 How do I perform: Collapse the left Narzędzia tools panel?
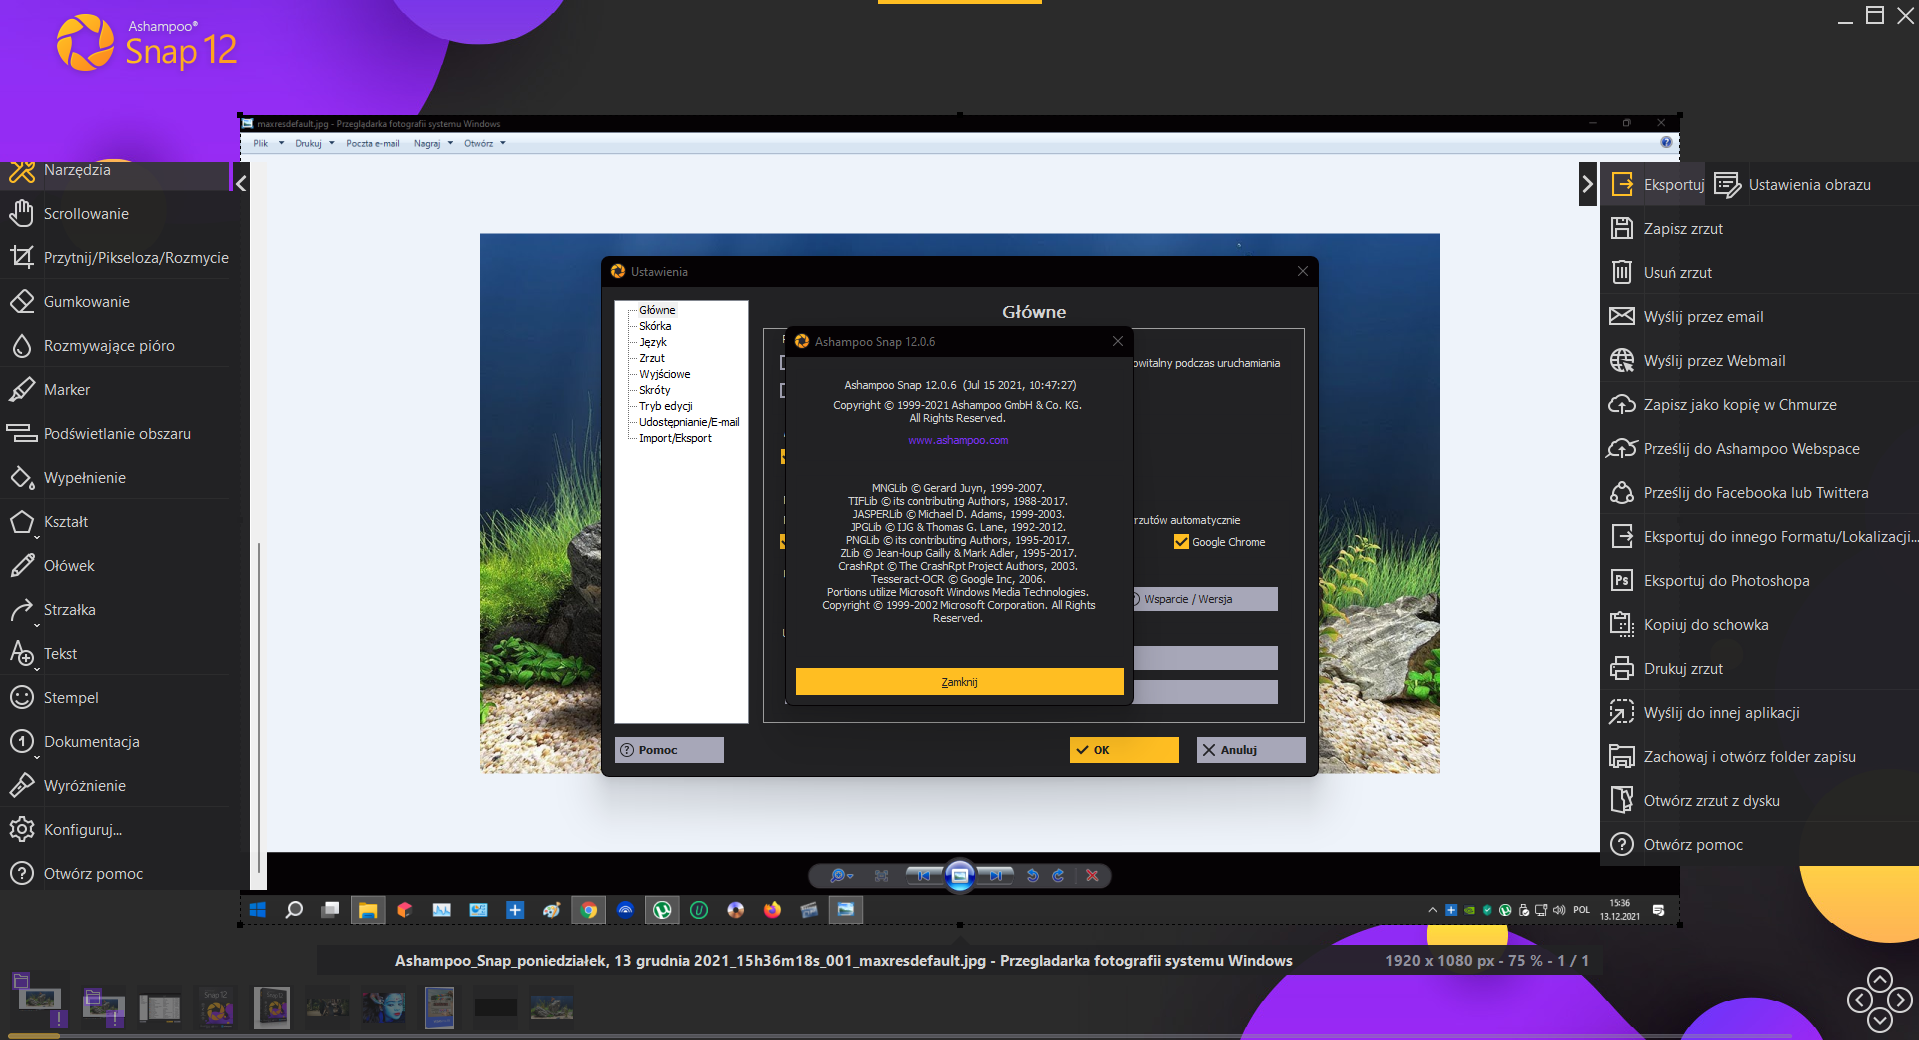[x=241, y=184]
